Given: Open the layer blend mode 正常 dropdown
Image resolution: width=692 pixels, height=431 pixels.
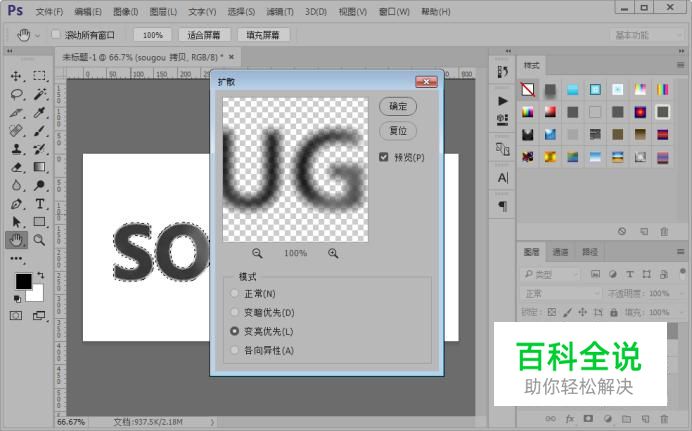Looking at the screenshot, I should (561, 293).
